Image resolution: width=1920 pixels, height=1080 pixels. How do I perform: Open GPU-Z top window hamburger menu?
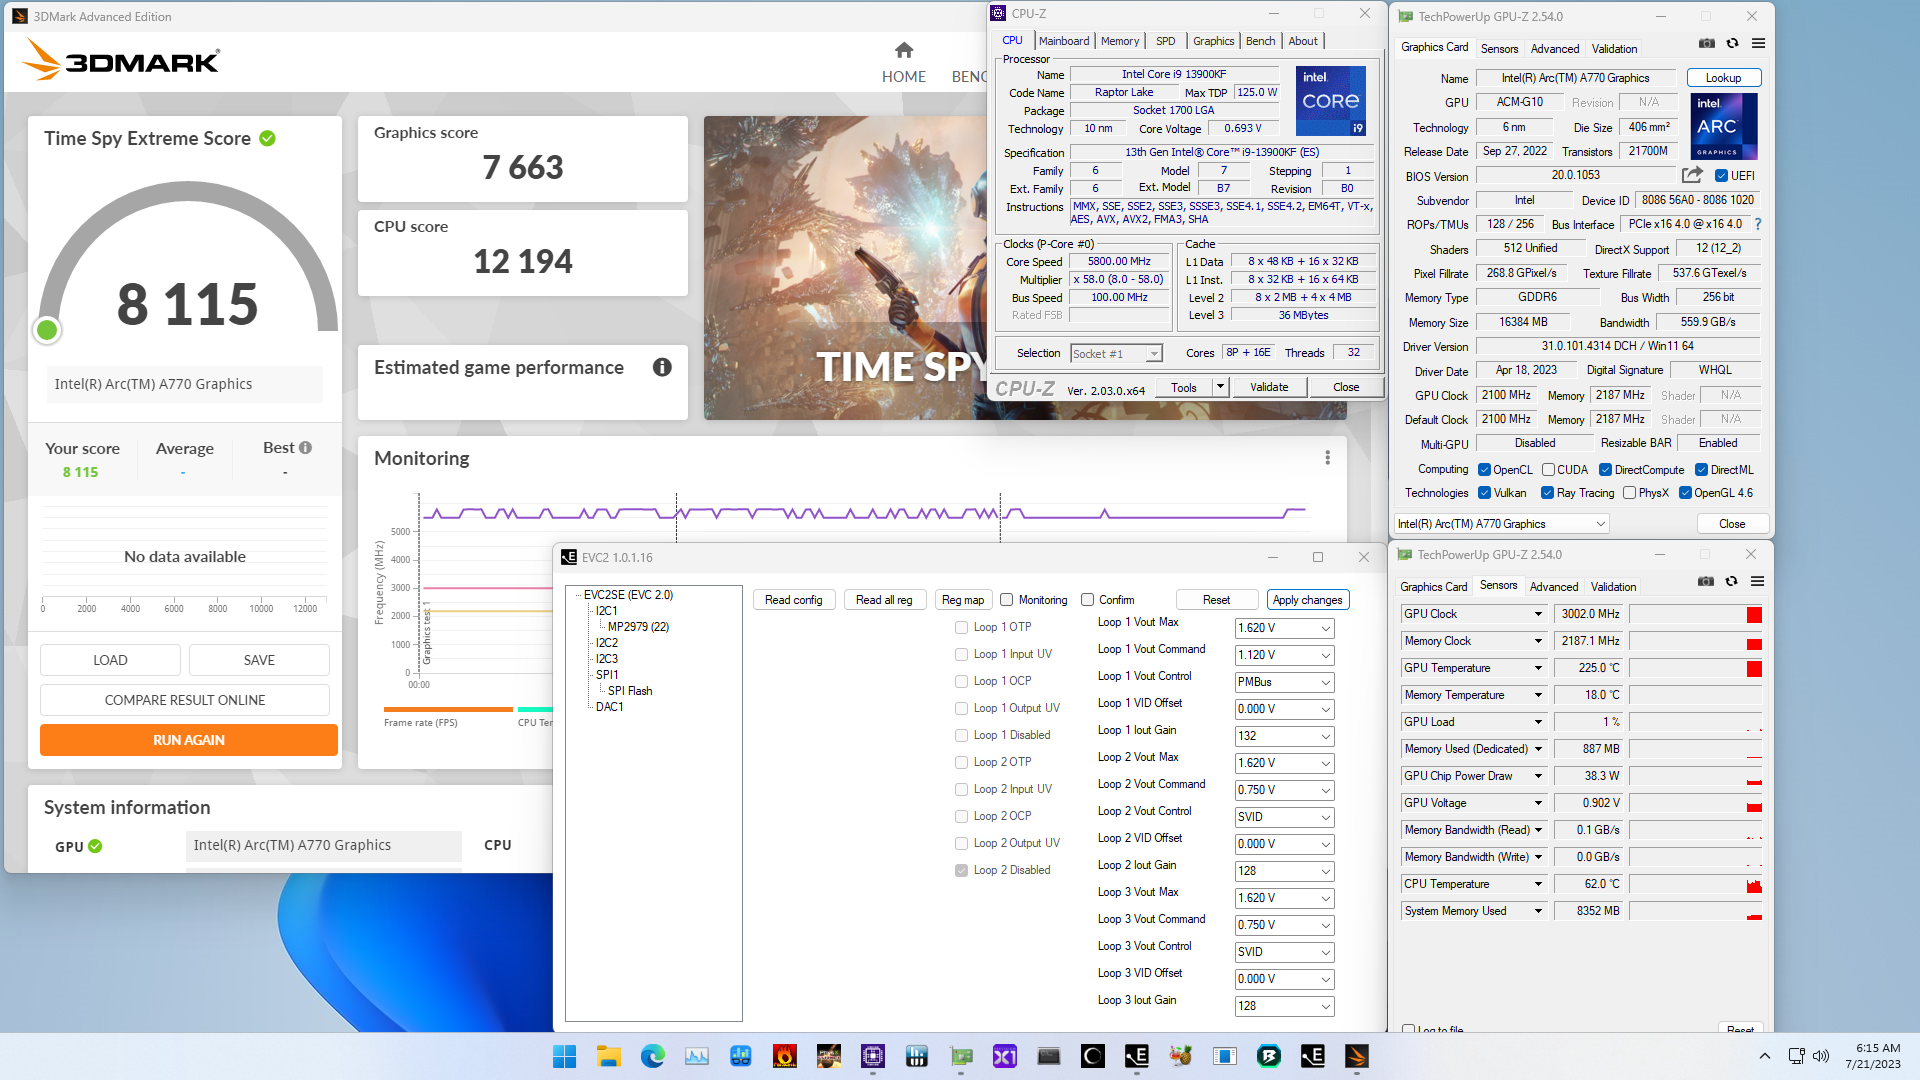pyautogui.click(x=1758, y=44)
